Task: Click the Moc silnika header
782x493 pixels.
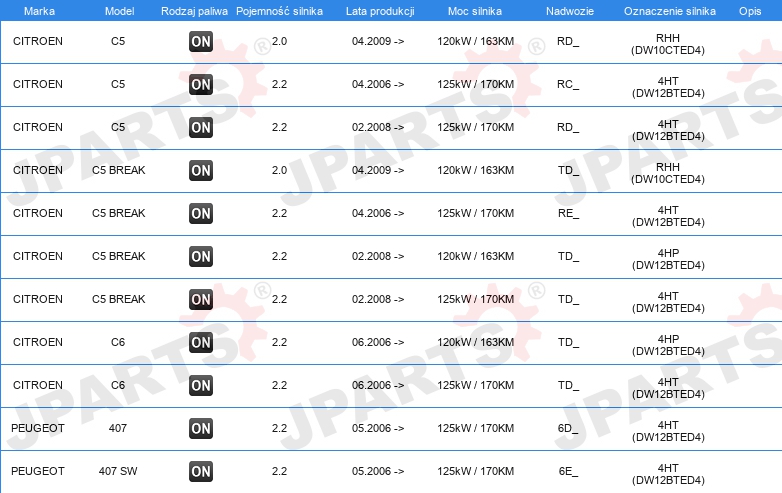Action: coord(475,11)
